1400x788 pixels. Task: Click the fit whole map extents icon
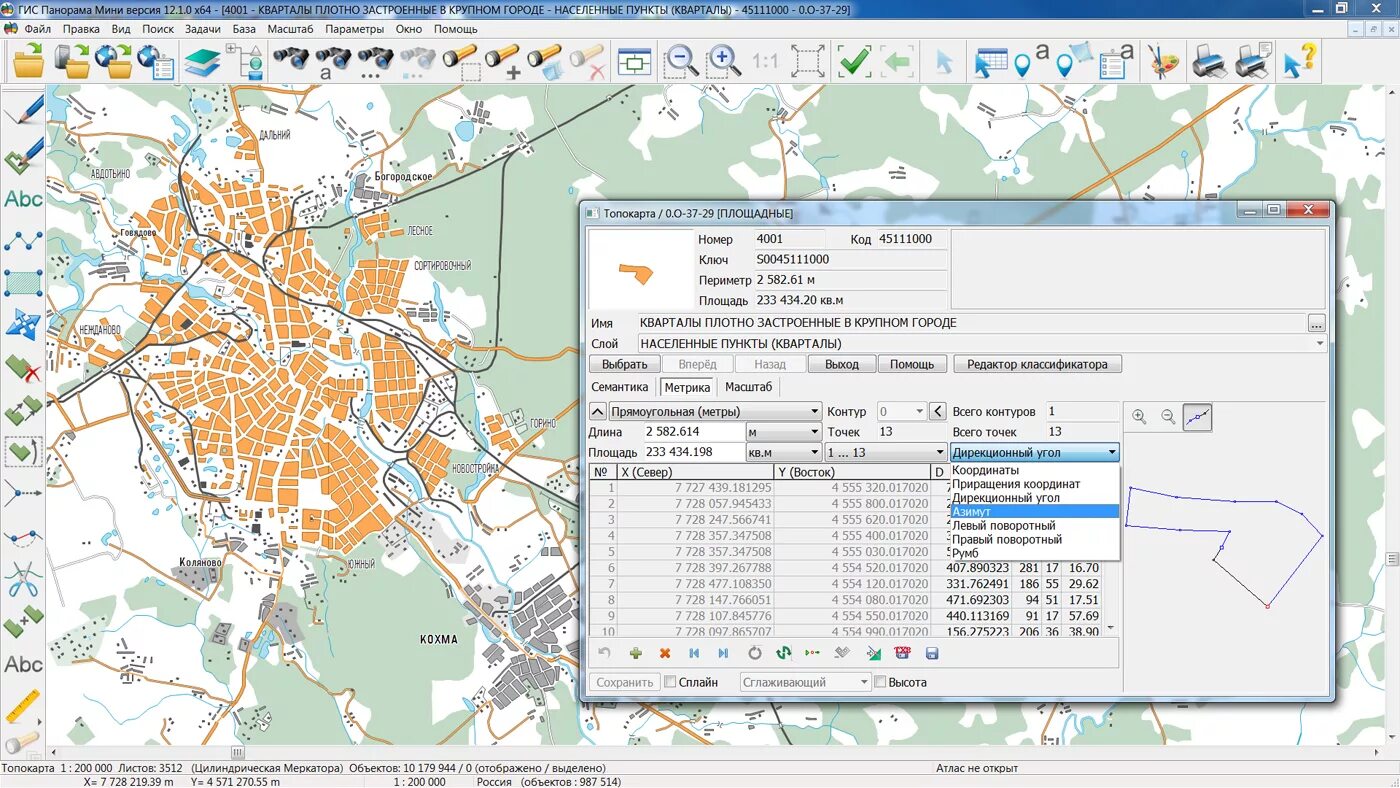[808, 61]
